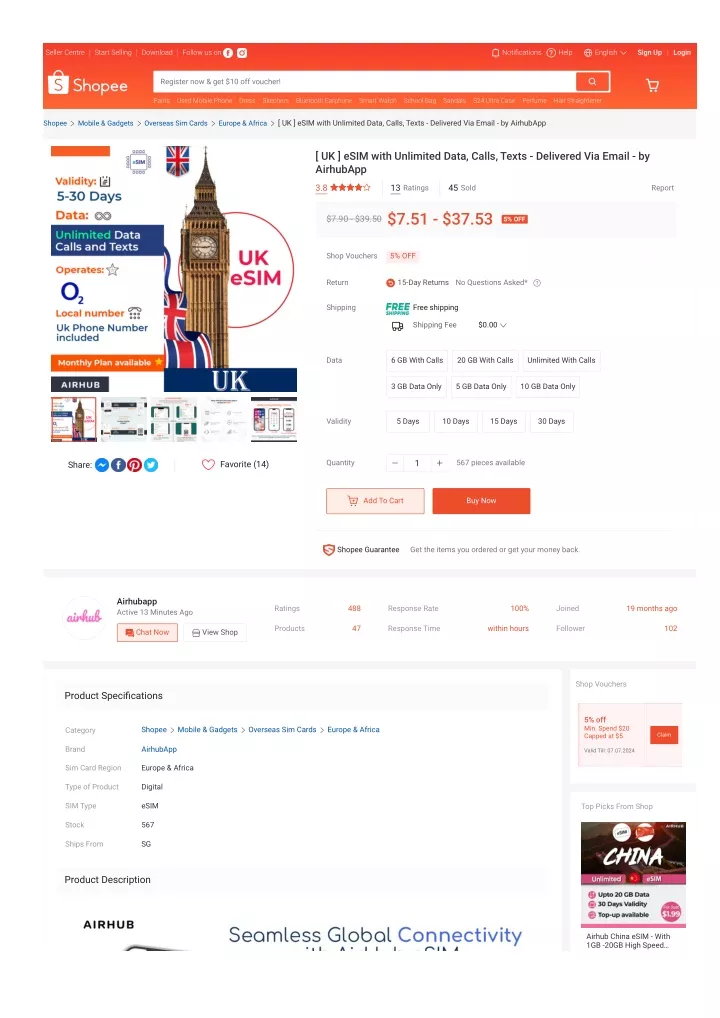Screen dimensions: 720x1018
Task: Open the English language dropdown
Action: 605,53
